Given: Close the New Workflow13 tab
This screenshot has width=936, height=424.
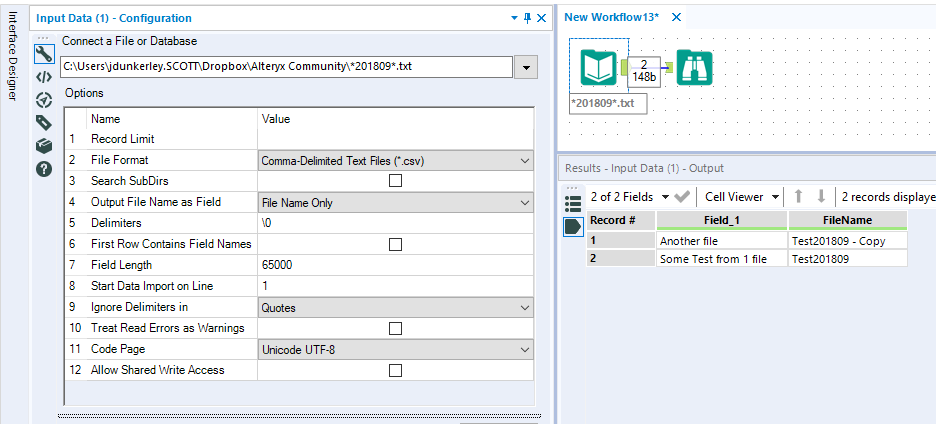Looking at the screenshot, I should point(676,17).
